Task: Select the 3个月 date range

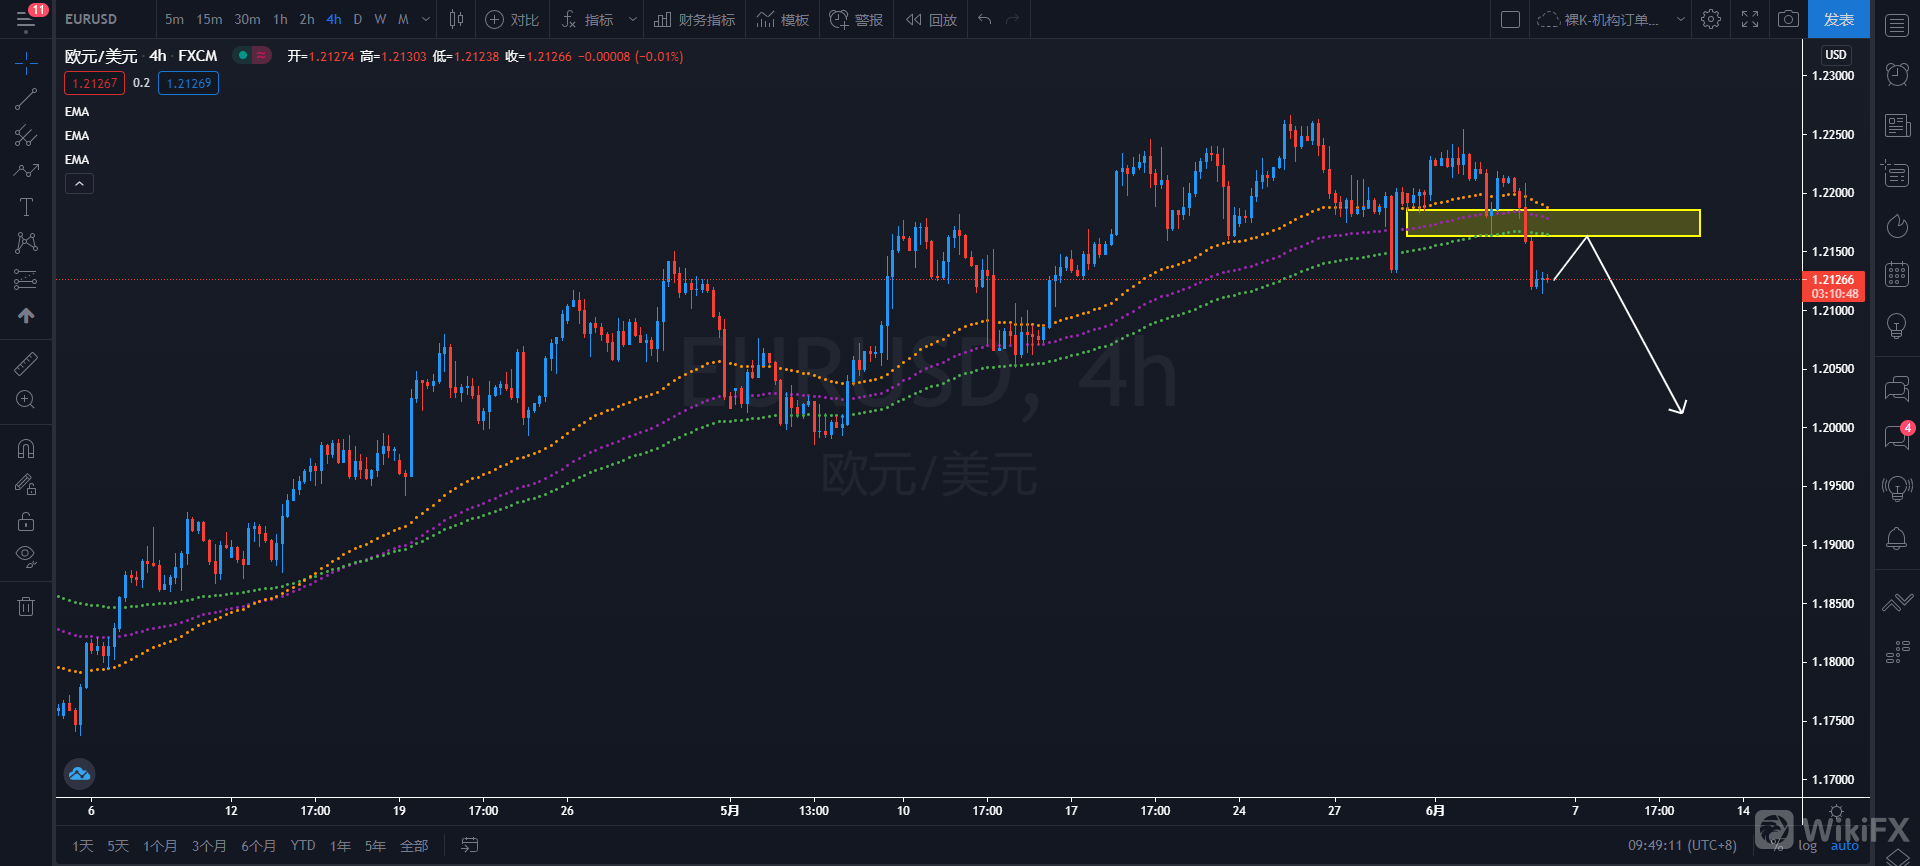Action: 209,846
